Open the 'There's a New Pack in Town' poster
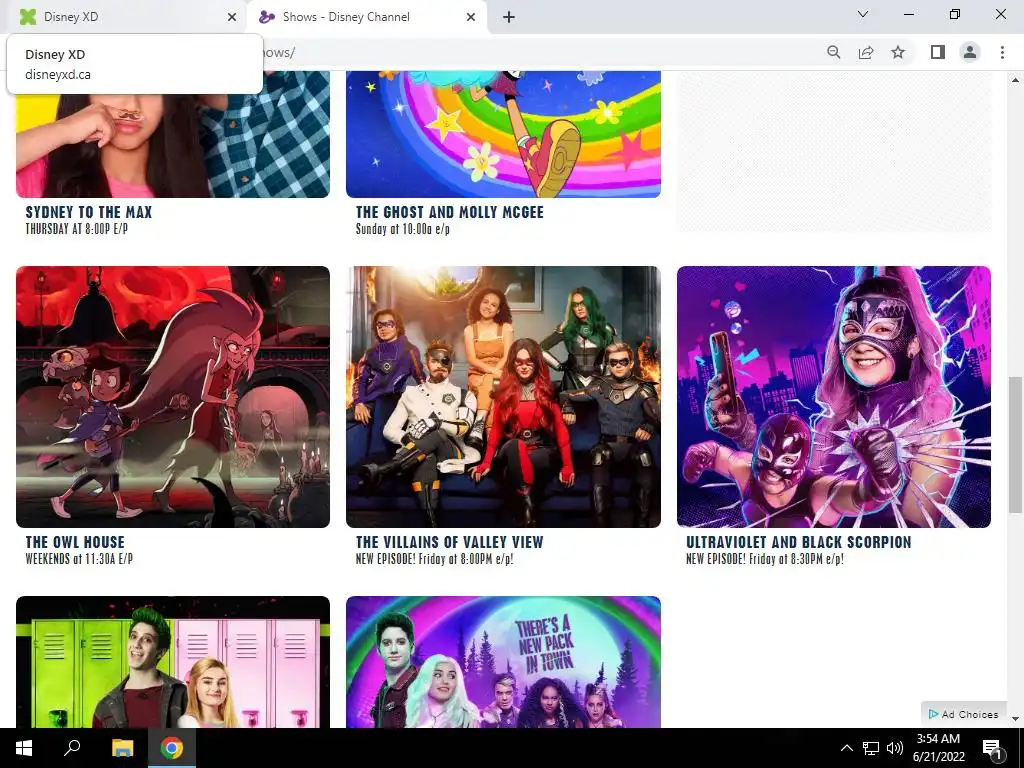This screenshot has height=768, width=1024. [x=504, y=662]
